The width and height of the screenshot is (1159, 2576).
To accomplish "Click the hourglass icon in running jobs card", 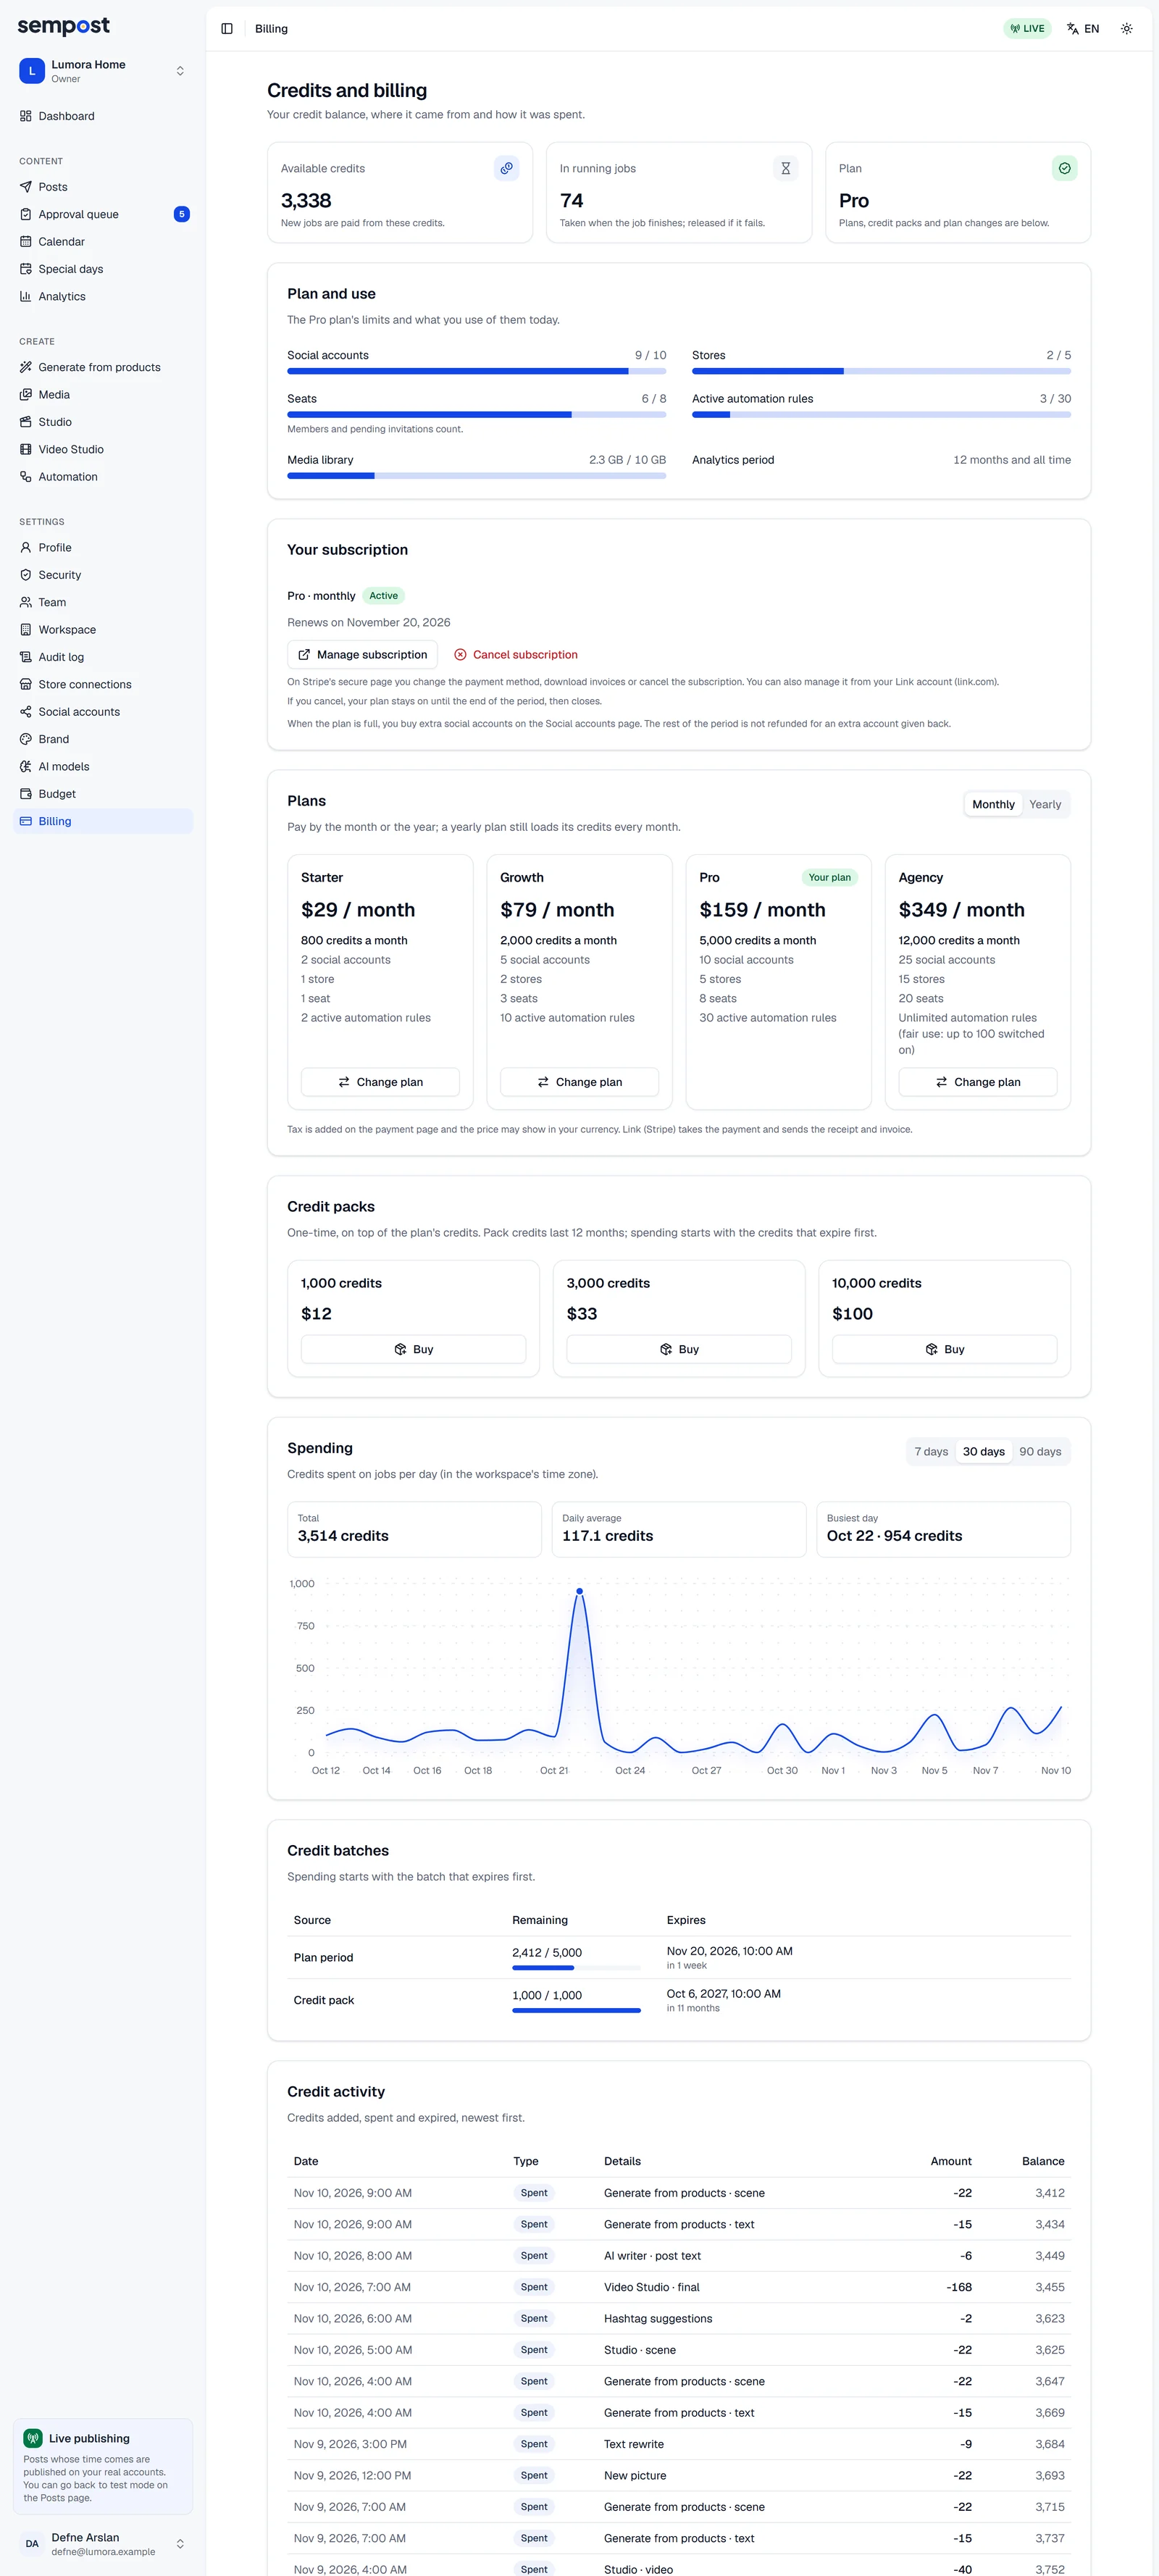I will click(786, 169).
